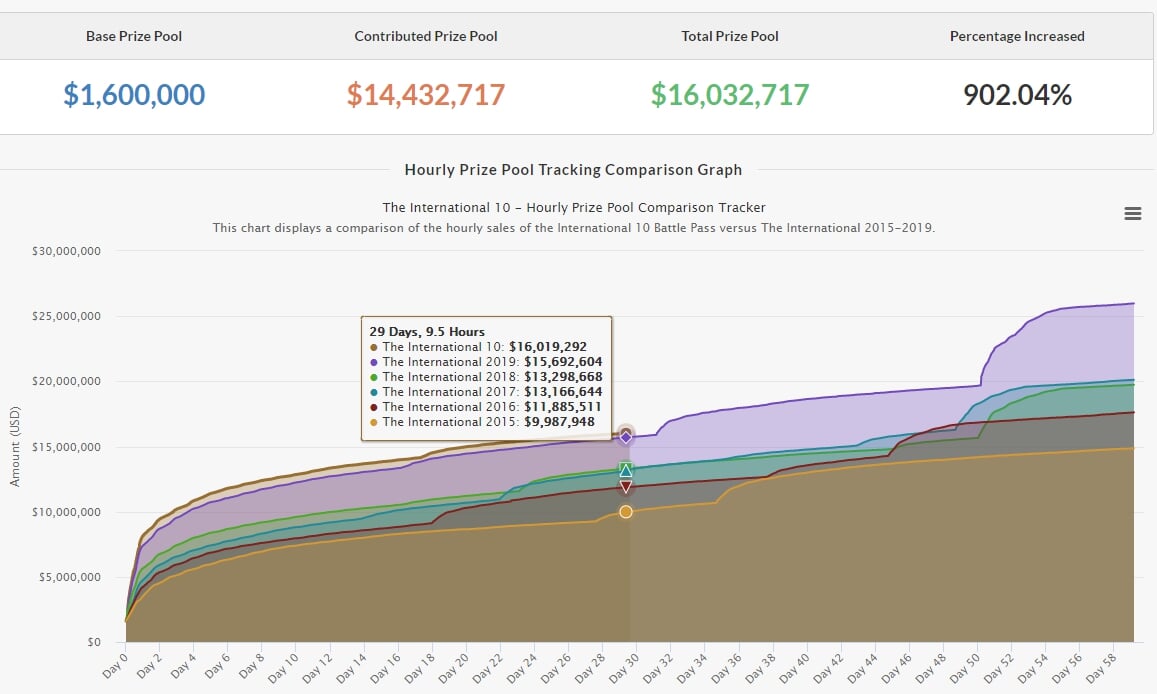Click the tooltip row "The International 10: $16,019,292"
The image size is (1157, 694).
(479, 347)
